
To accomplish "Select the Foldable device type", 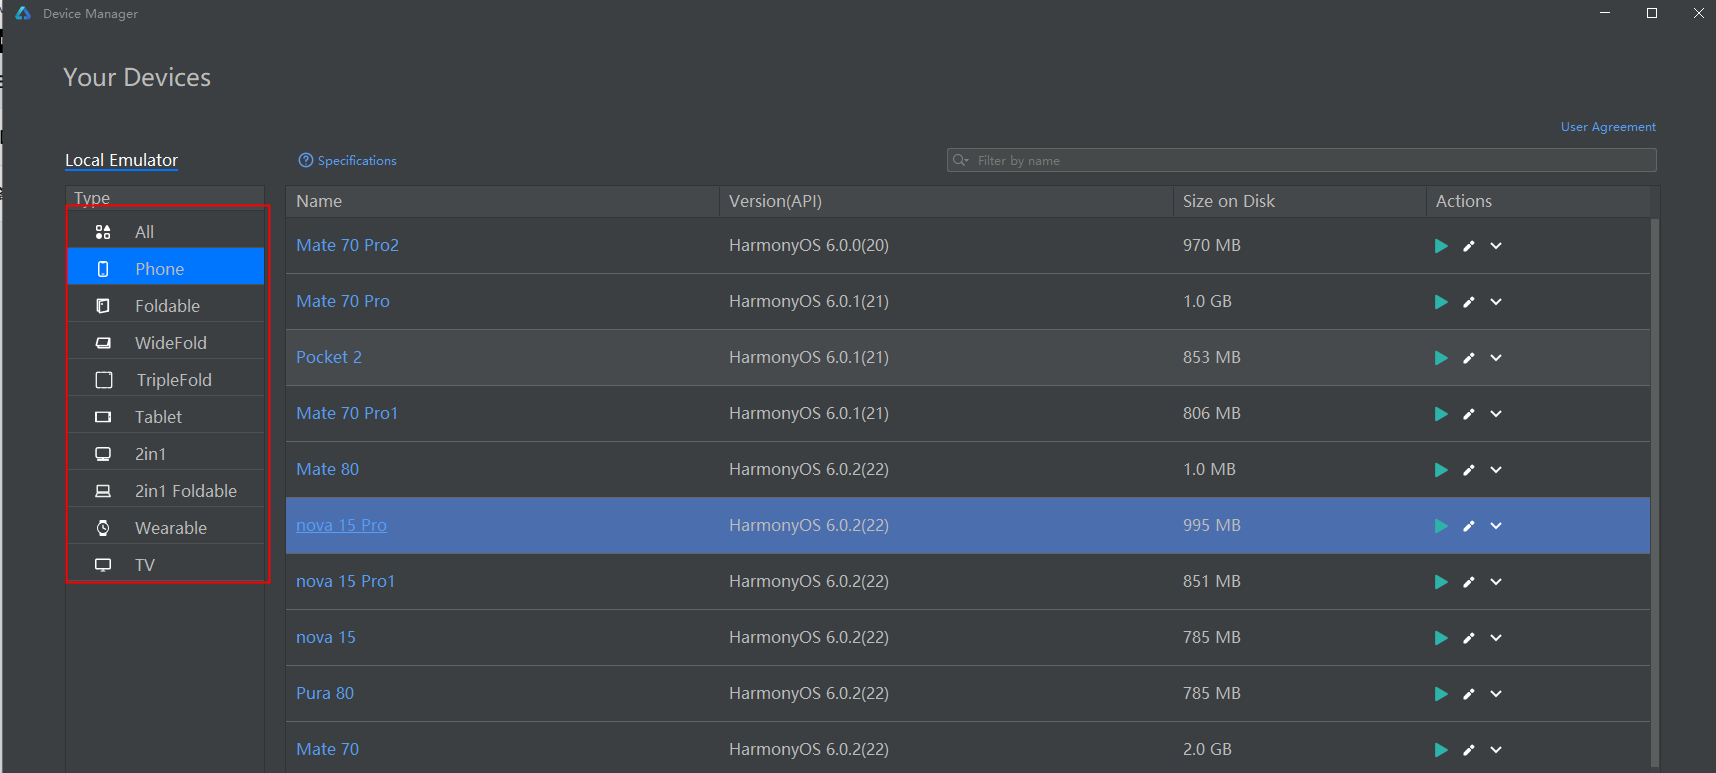I will 166,306.
